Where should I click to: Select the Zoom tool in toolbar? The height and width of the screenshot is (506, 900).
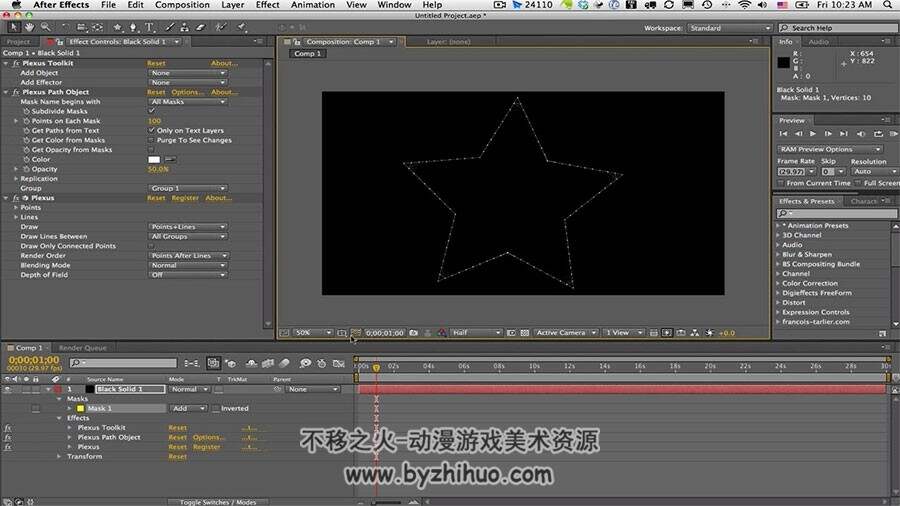[45, 27]
